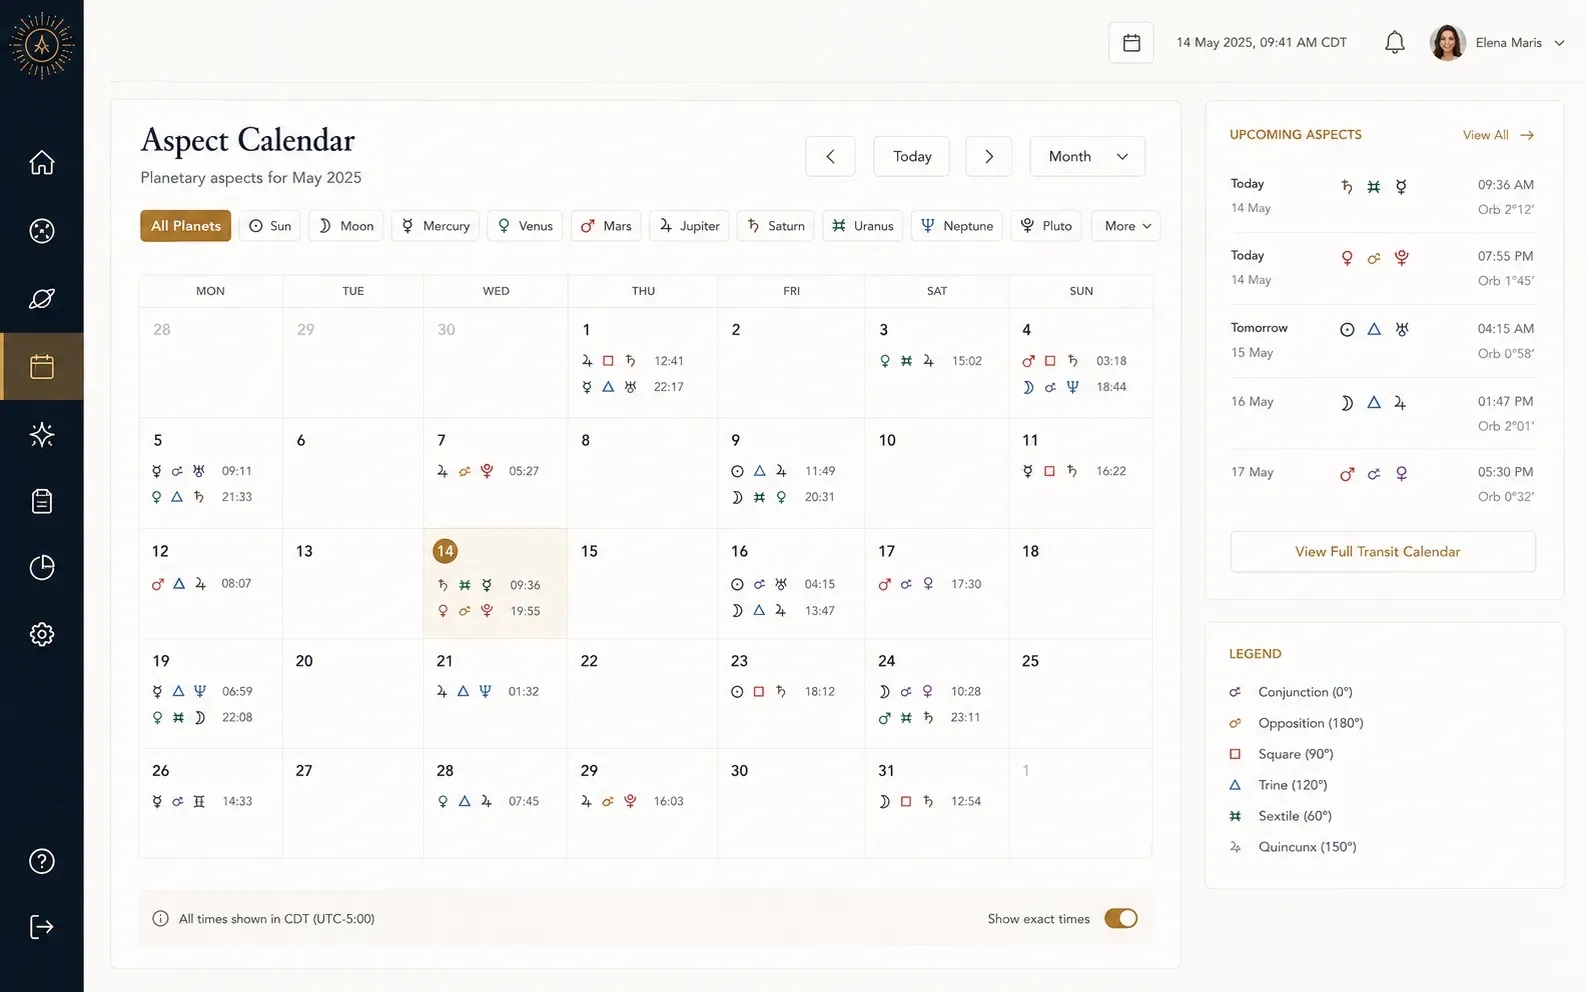1586x992 pixels.
Task: Select tomorrow's 04:15 AM upcoming aspect
Action: (x=1383, y=340)
